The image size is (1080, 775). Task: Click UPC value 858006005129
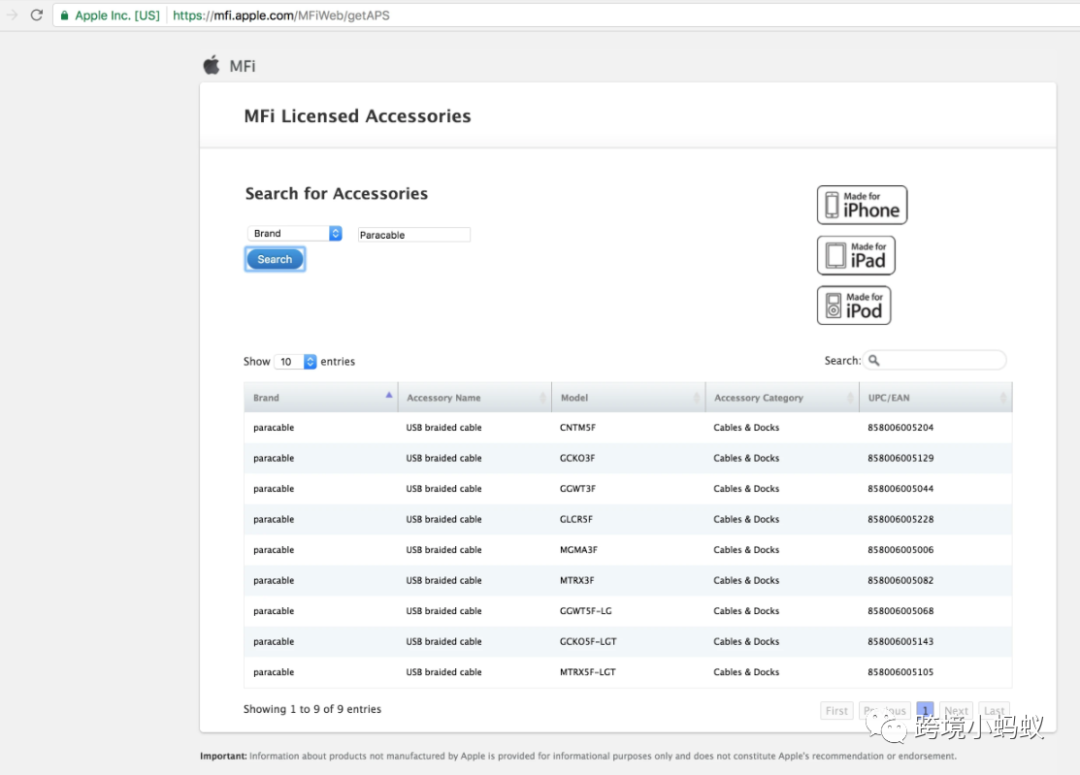(900, 458)
